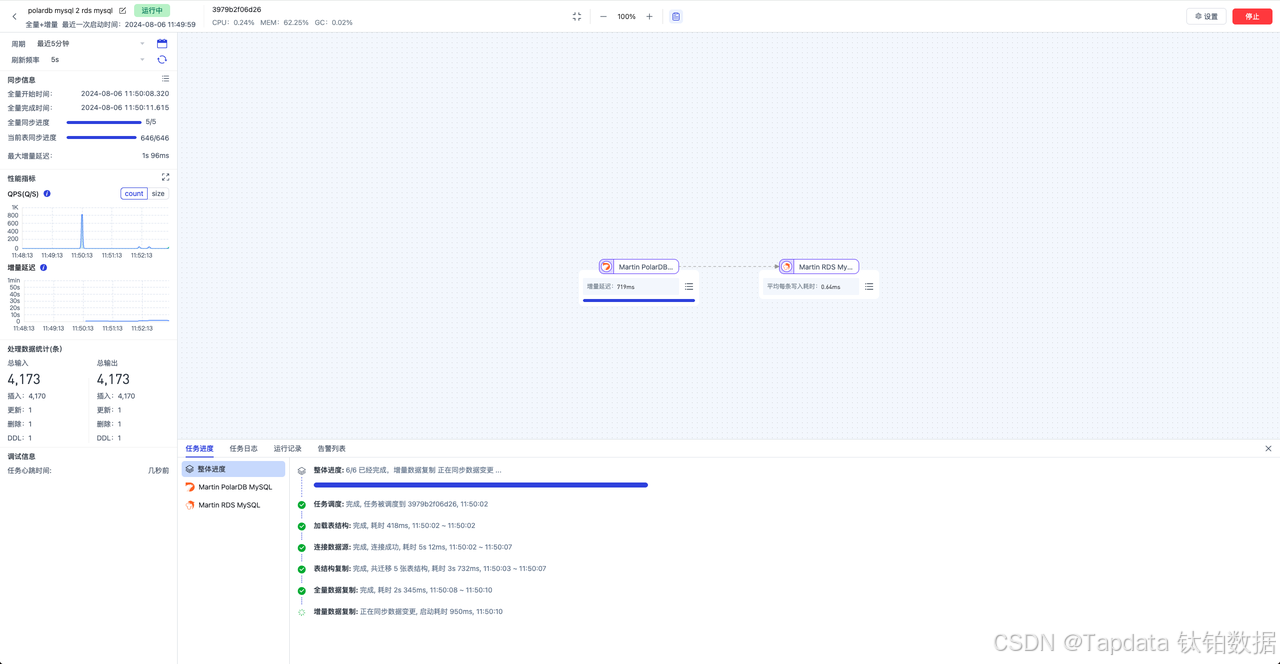The image size is (1280, 664).
Task: Zoom in canvas with plus icon
Action: click(x=649, y=16)
